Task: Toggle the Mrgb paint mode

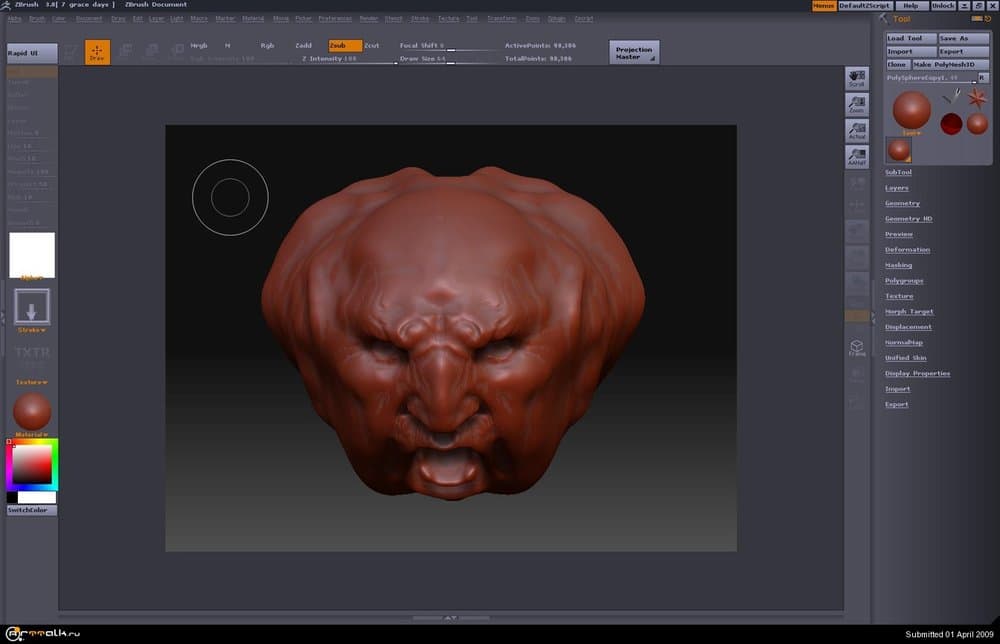Action: (199, 46)
